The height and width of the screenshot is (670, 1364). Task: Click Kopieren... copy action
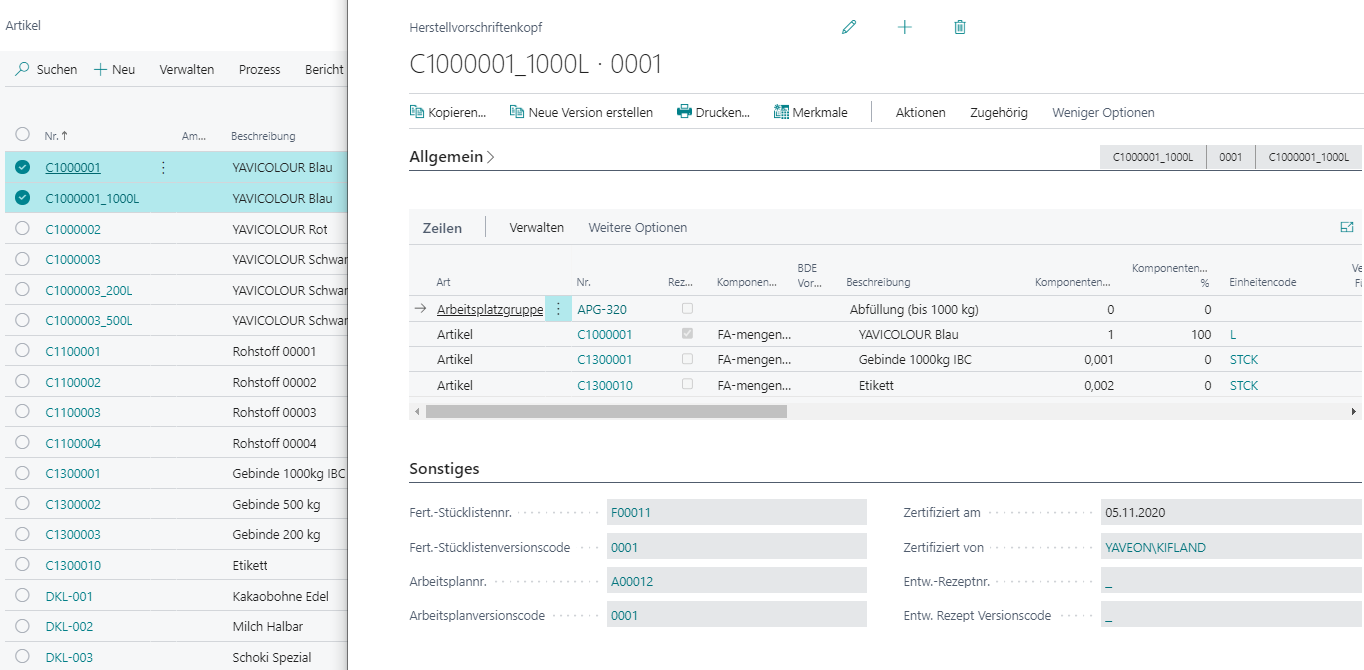pyautogui.click(x=448, y=112)
